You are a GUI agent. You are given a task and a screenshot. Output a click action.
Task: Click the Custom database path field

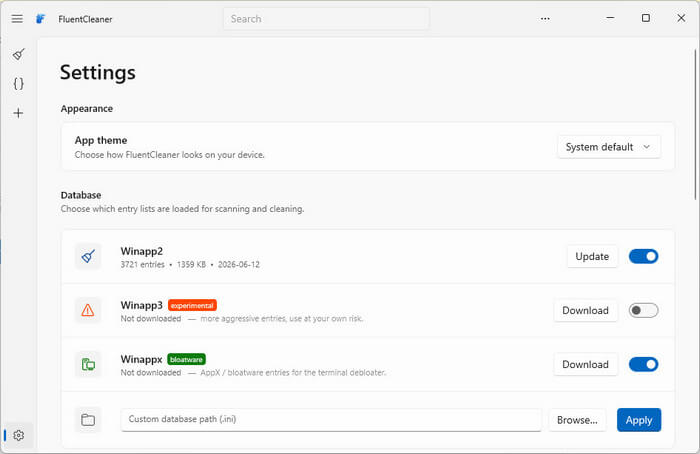coord(331,420)
